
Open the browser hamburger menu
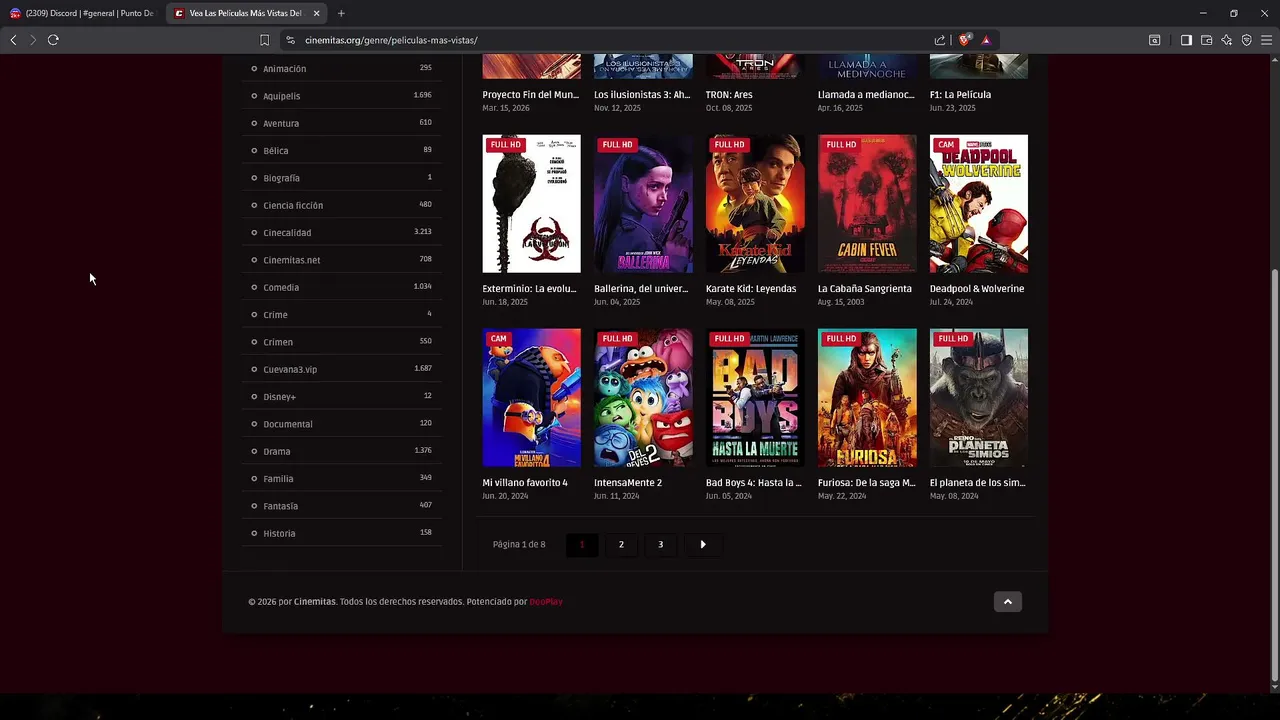coord(1267,40)
